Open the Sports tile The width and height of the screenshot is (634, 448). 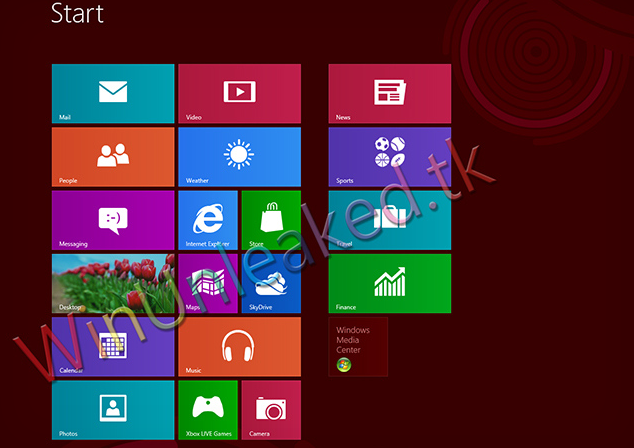pyautogui.click(x=389, y=157)
